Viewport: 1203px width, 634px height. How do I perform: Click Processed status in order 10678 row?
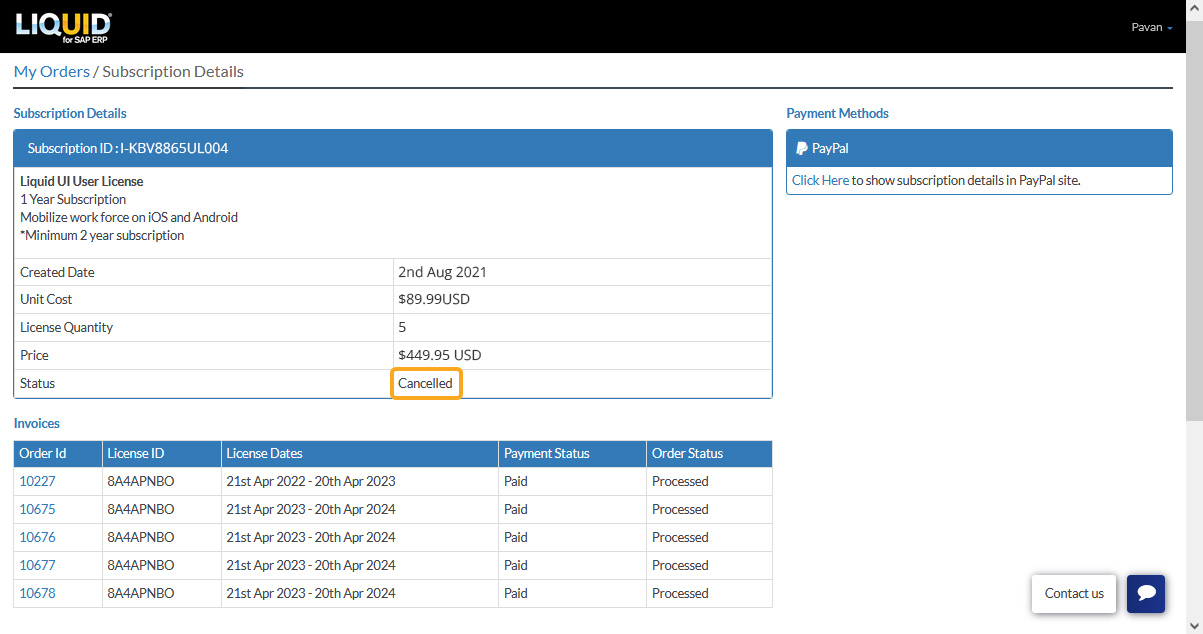(x=680, y=593)
